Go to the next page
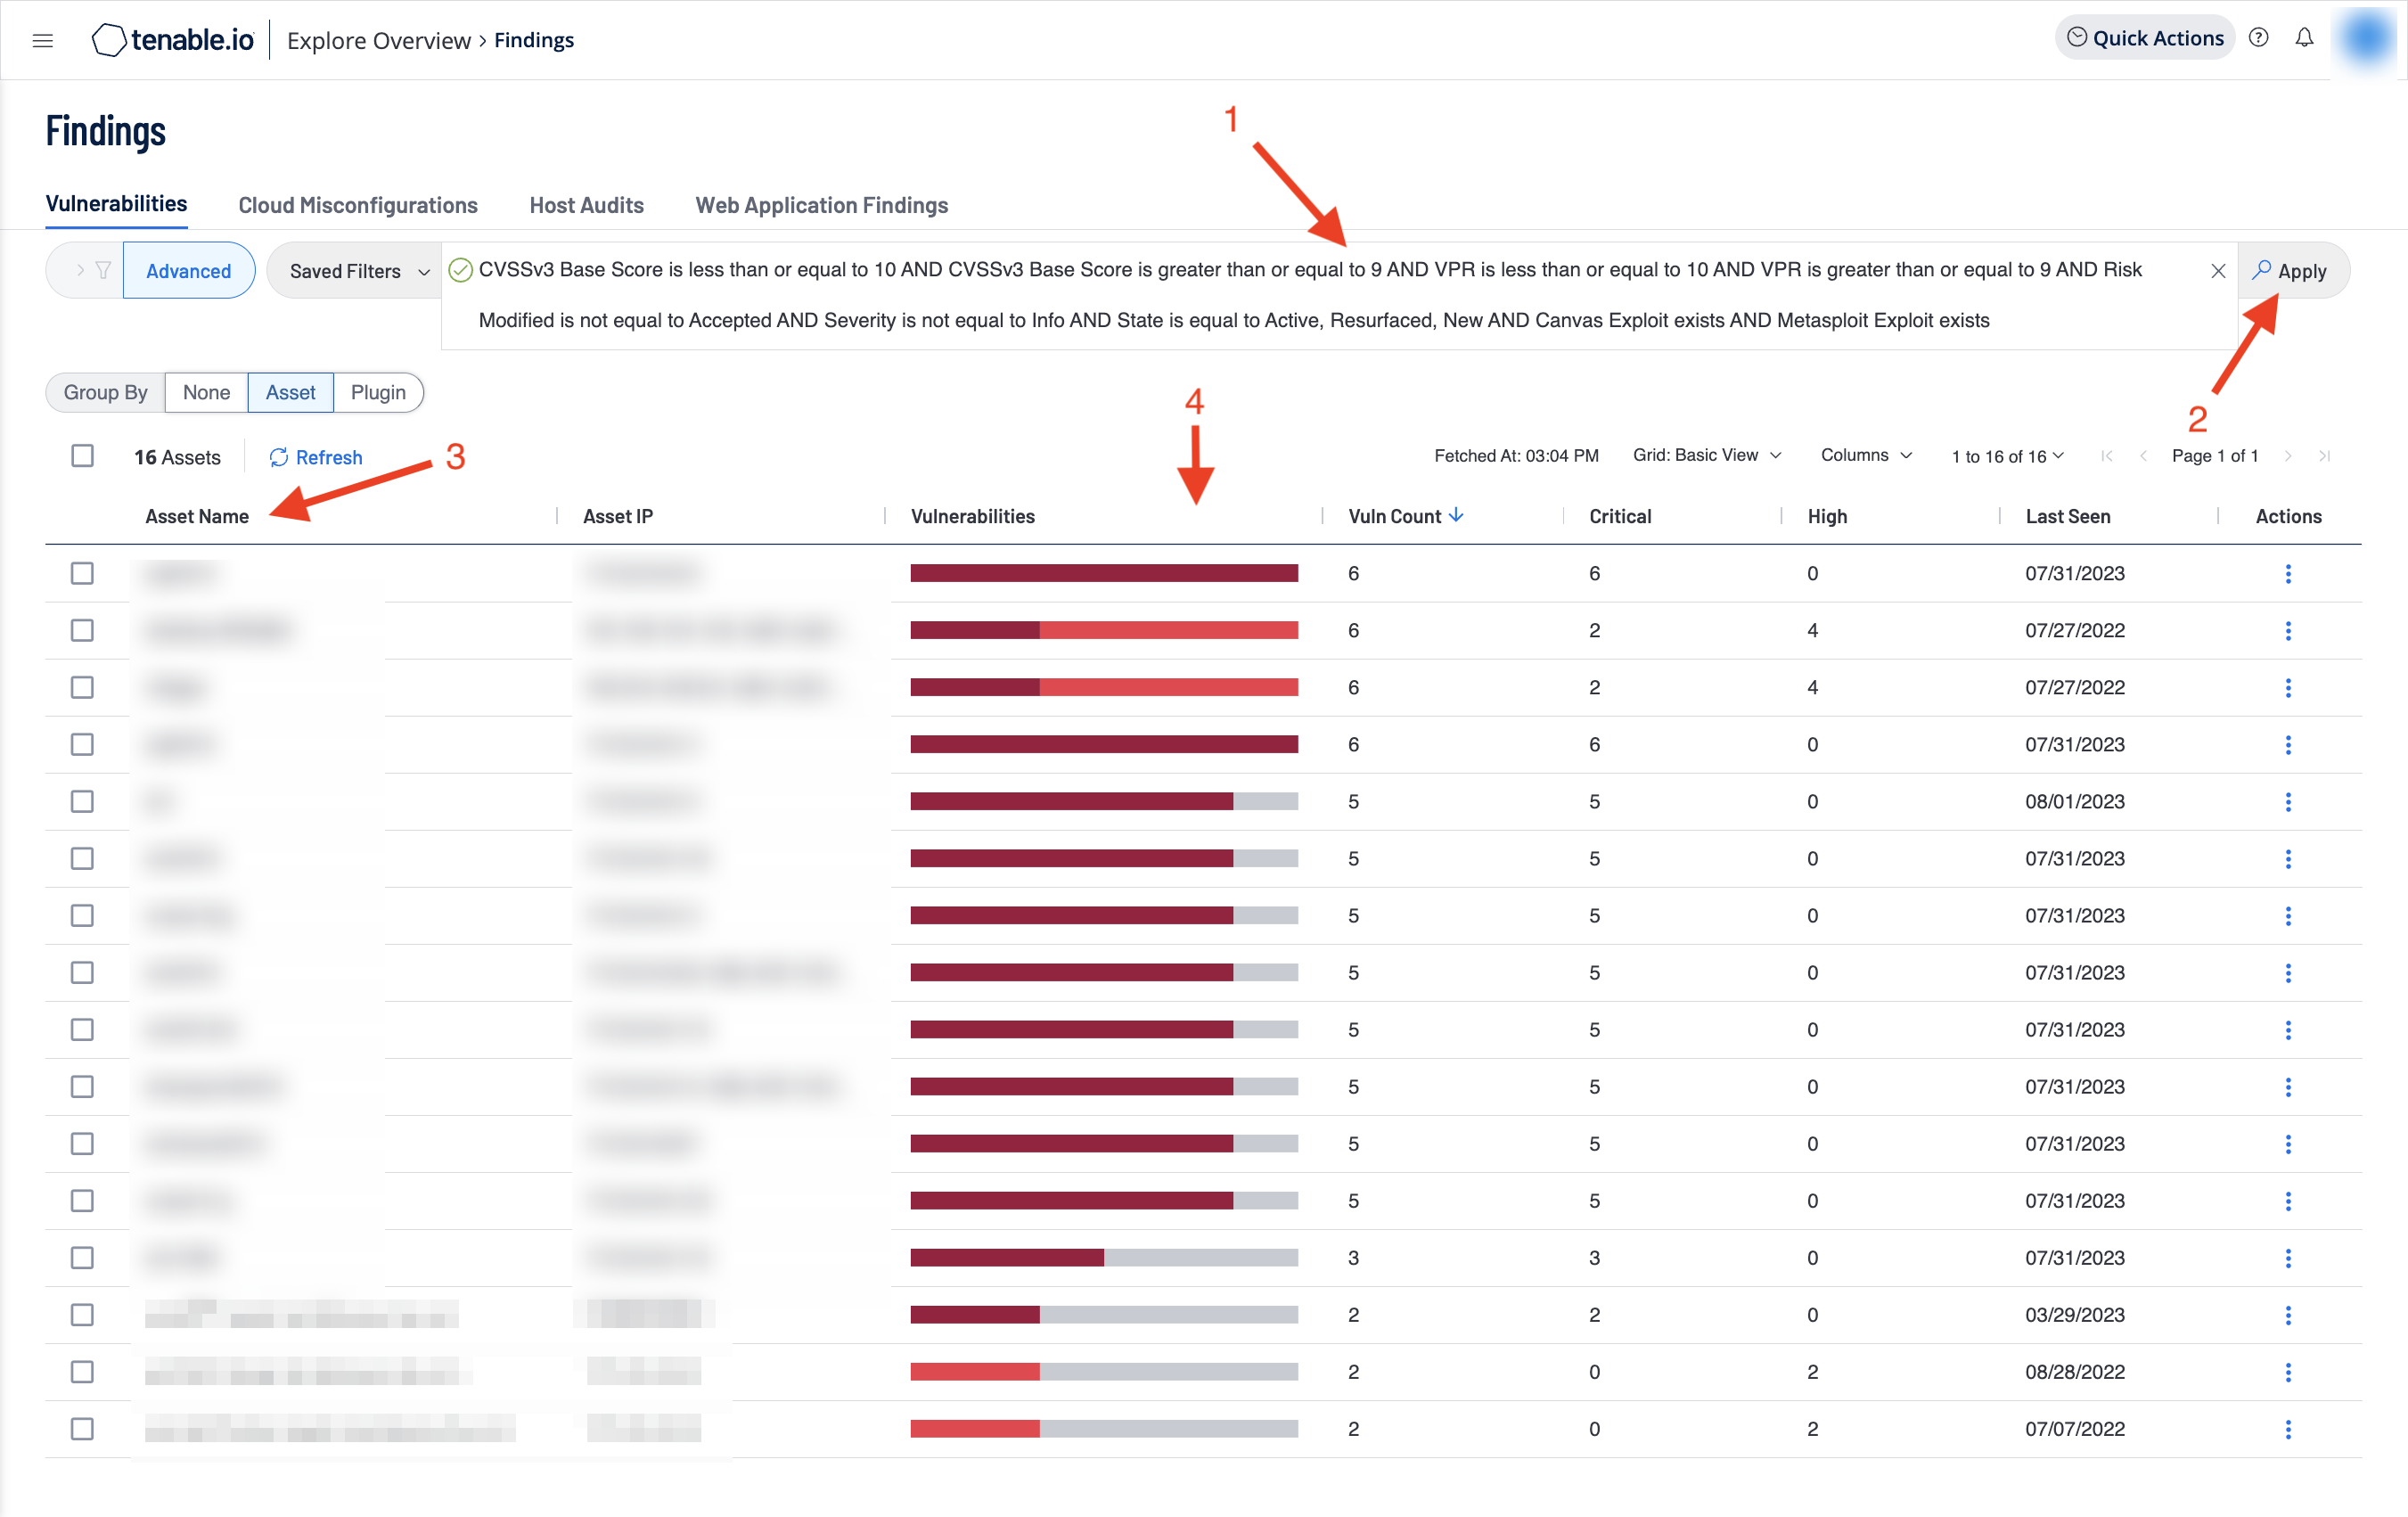The image size is (2408, 1517). click(x=2287, y=456)
